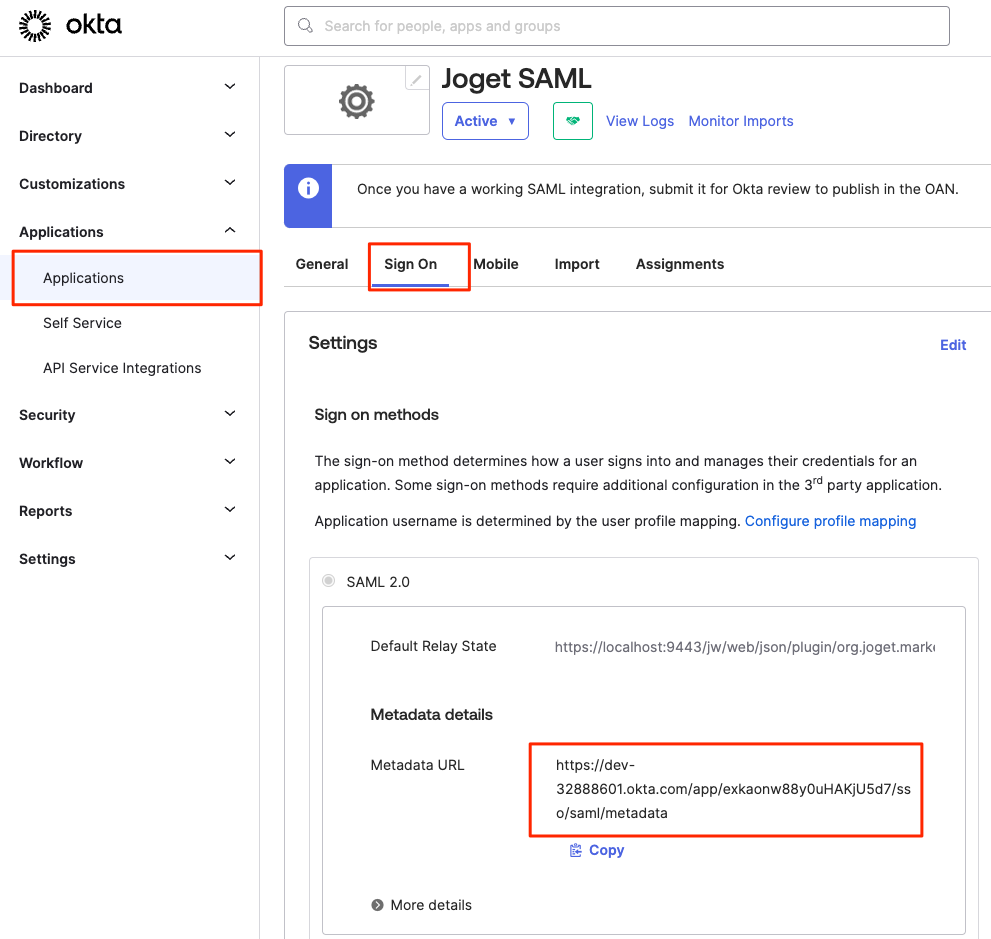
Task: Click the Default Relay State label
Action: 434,646
